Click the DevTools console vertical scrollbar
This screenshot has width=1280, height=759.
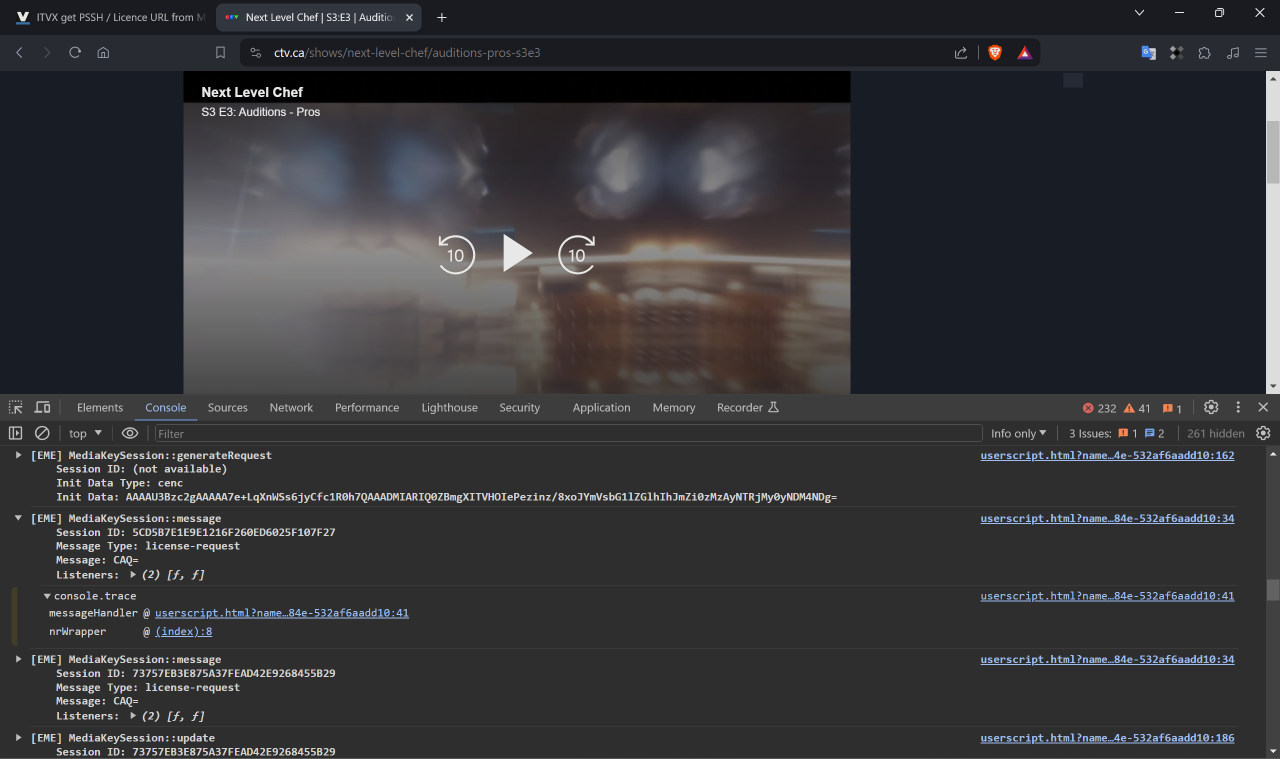[x=1273, y=590]
